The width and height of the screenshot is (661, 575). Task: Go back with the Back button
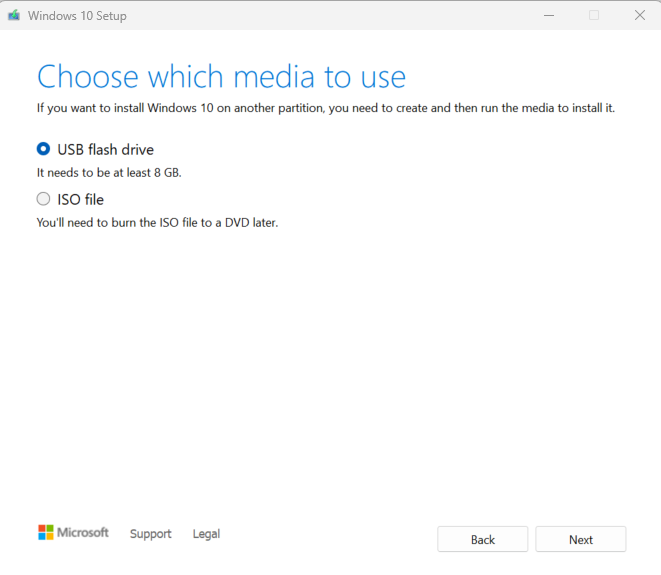(482, 539)
